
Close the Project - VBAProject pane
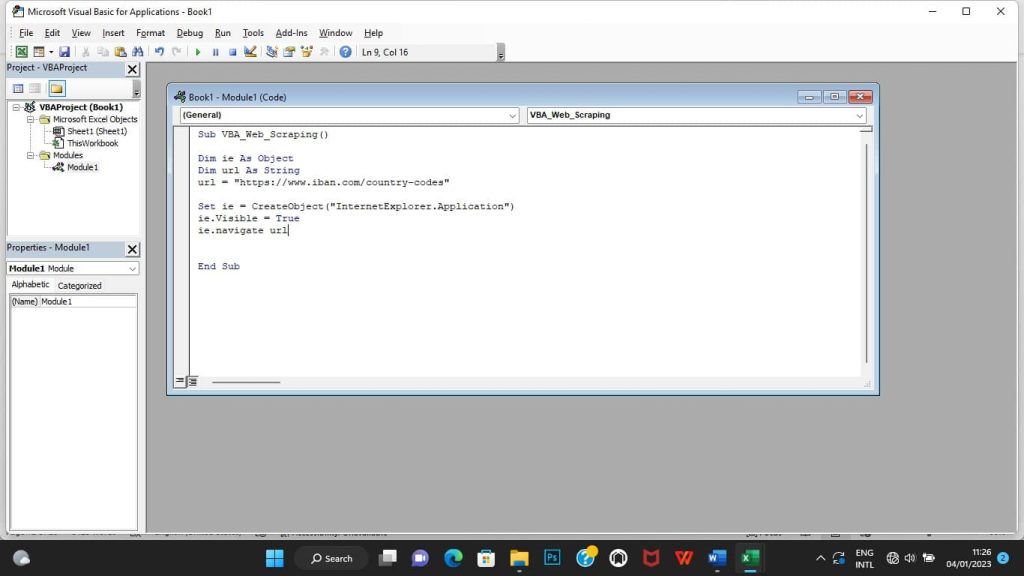132,69
